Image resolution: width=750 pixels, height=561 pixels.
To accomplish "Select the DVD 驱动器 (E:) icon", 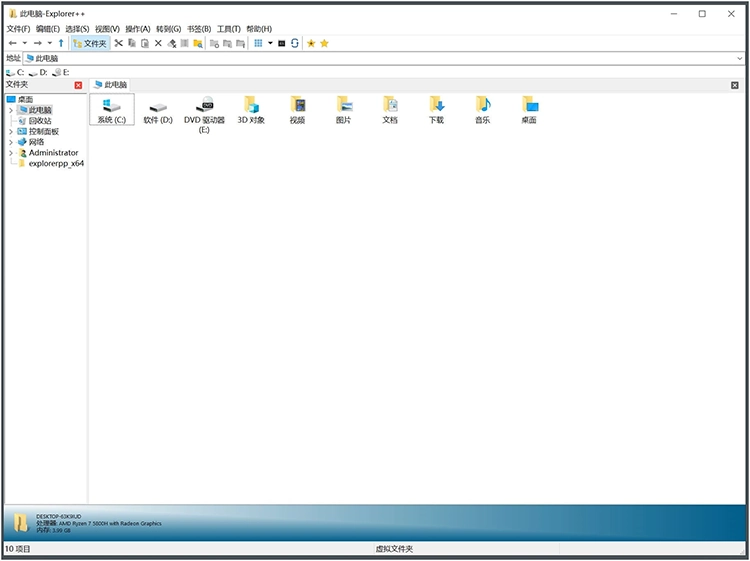I will [204, 109].
